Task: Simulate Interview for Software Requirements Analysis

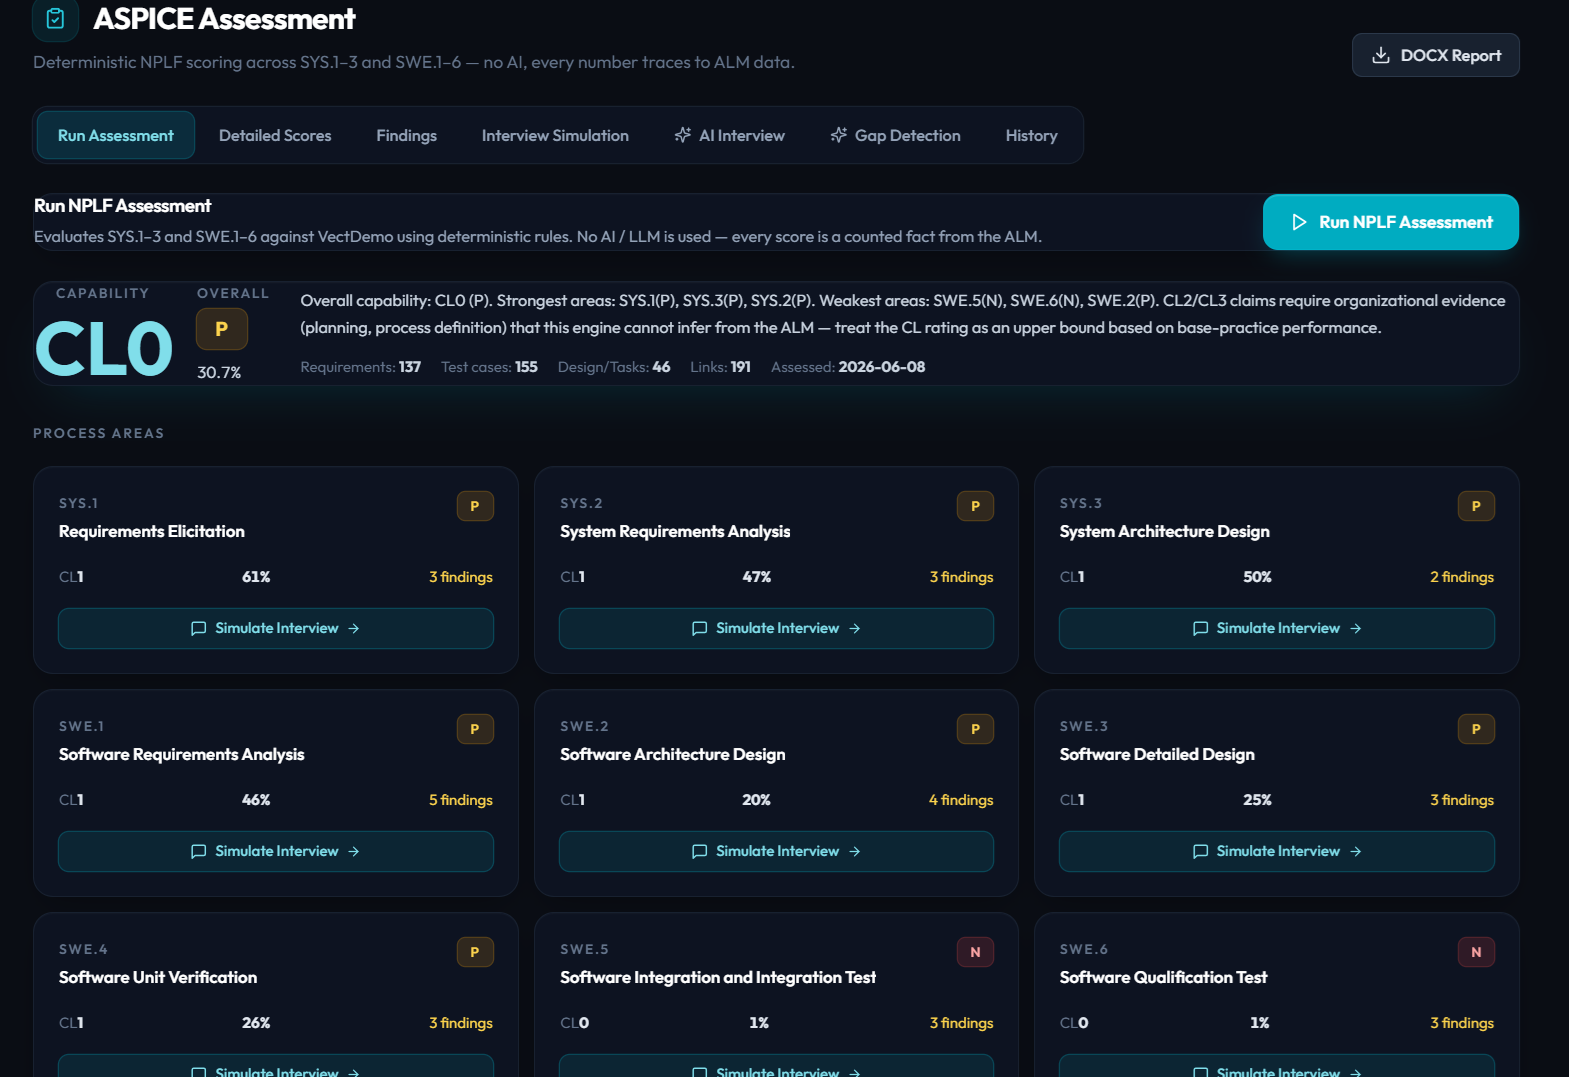Action: [276, 851]
